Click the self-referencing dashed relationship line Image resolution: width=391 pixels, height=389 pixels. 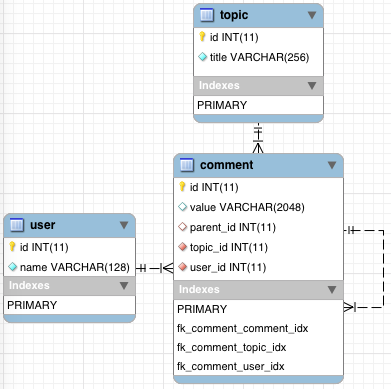pyautogui.click(x=383, y=268)
